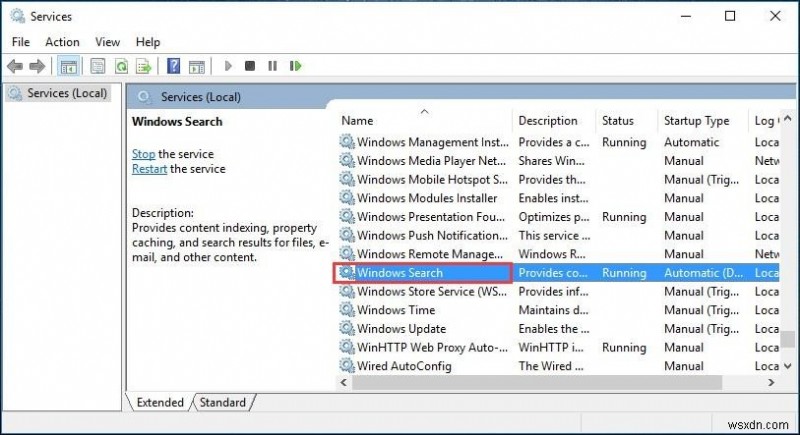Screen dimensions: 800x435
Task: Click gear icon of Windows Push Notification row
Action: pos(347,235)
